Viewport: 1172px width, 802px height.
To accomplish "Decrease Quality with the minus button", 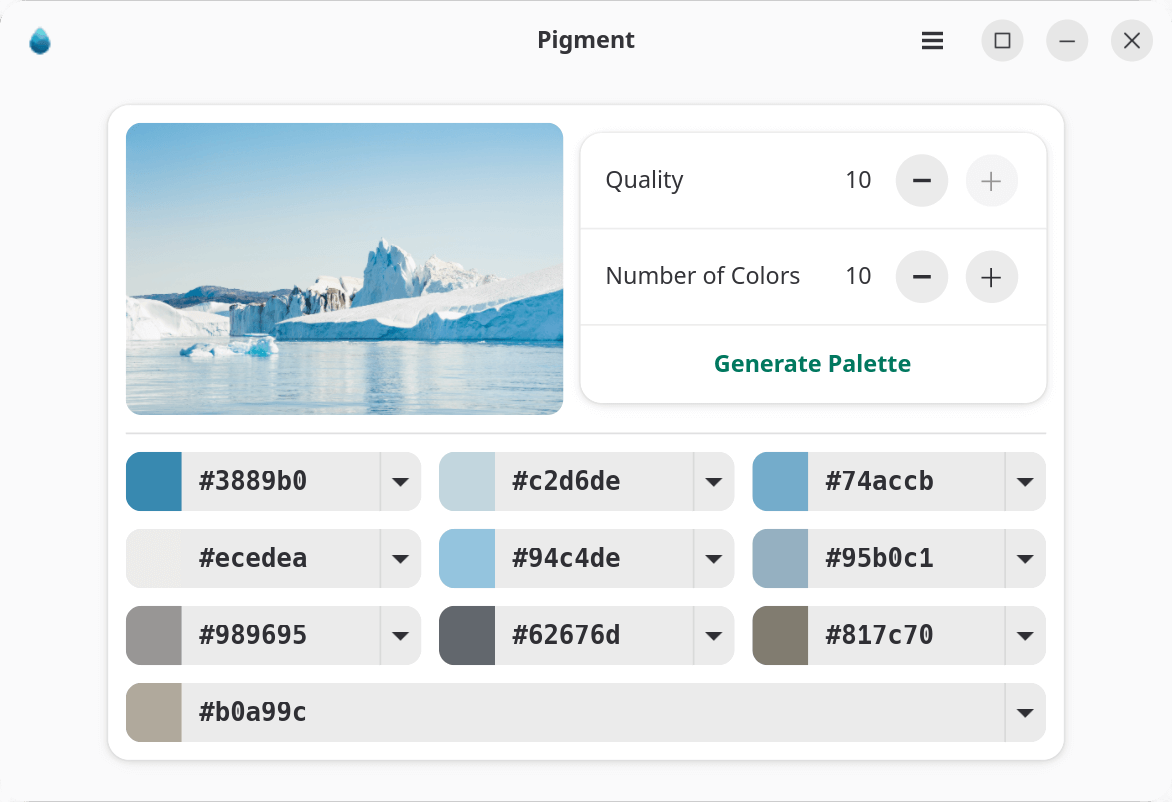I will coord(922,181).
